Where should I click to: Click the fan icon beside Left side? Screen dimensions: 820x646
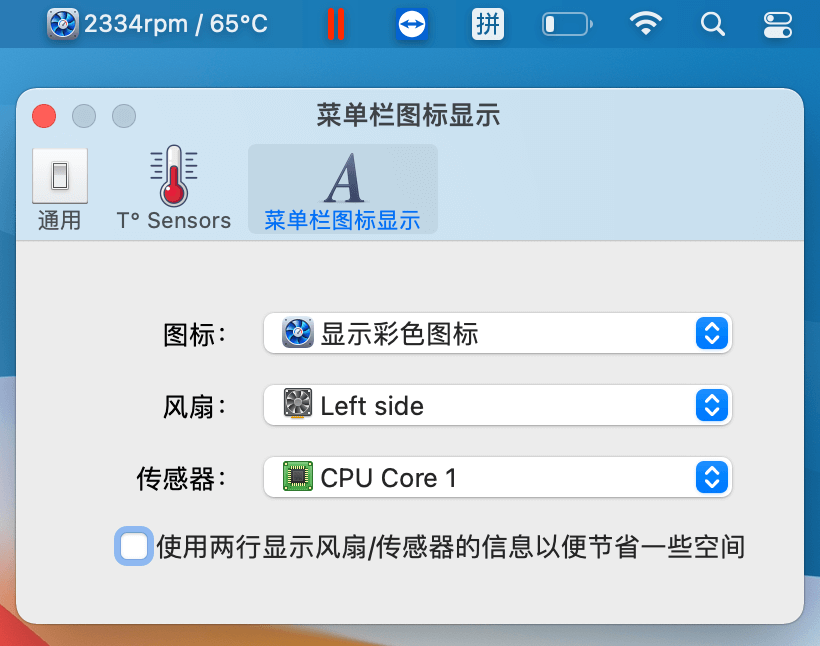(298, 405)
